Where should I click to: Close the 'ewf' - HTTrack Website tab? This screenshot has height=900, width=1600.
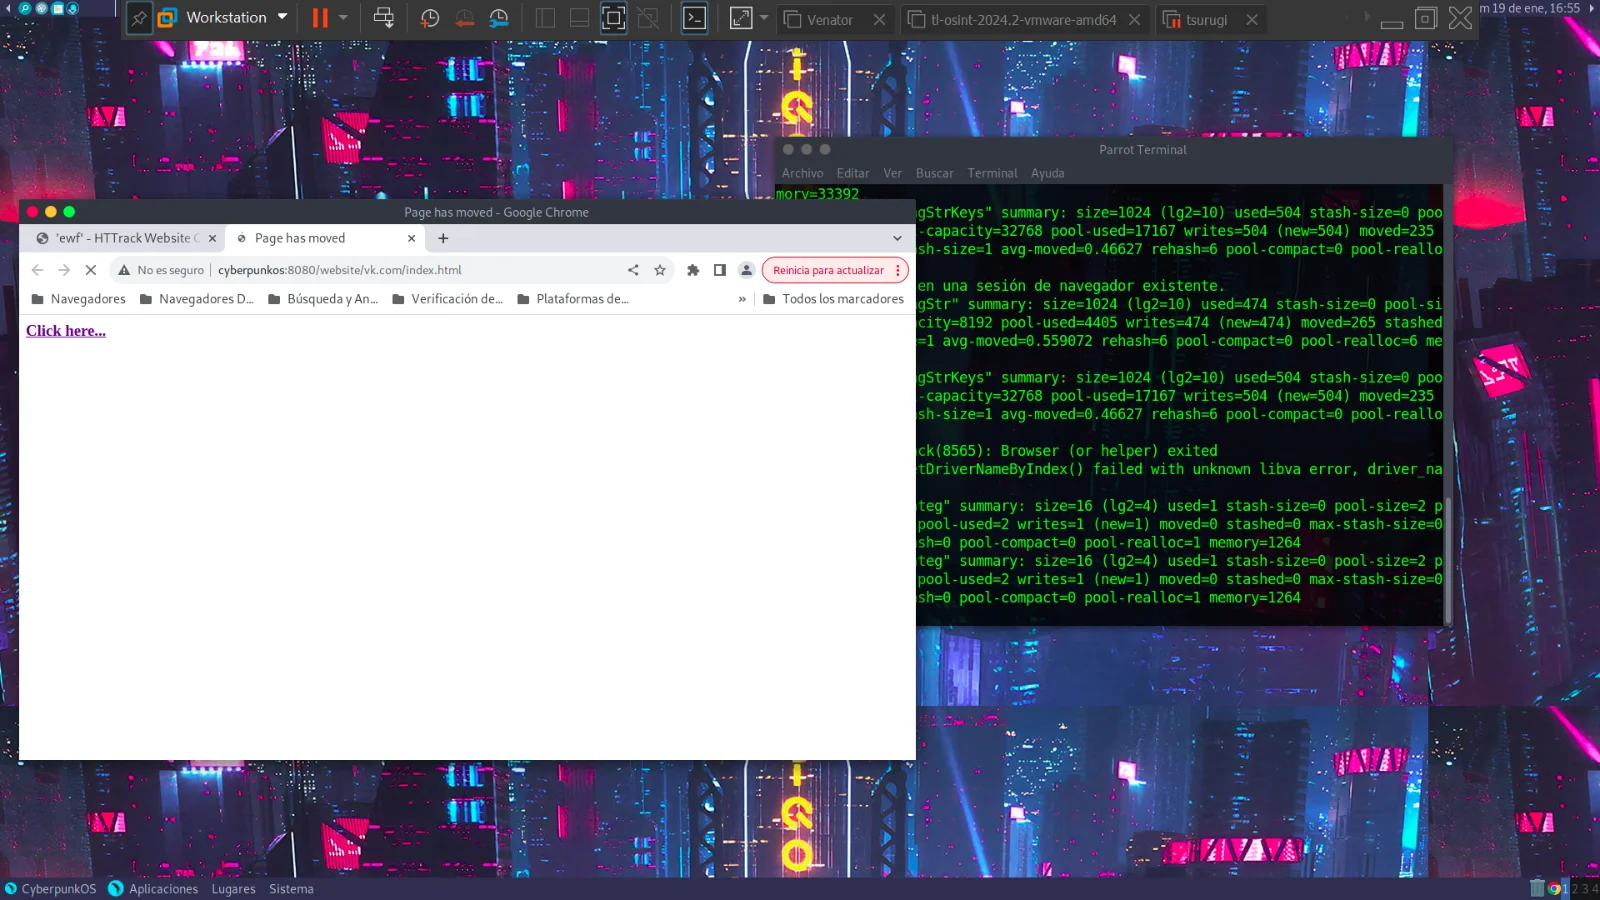(x=212, y=238)
